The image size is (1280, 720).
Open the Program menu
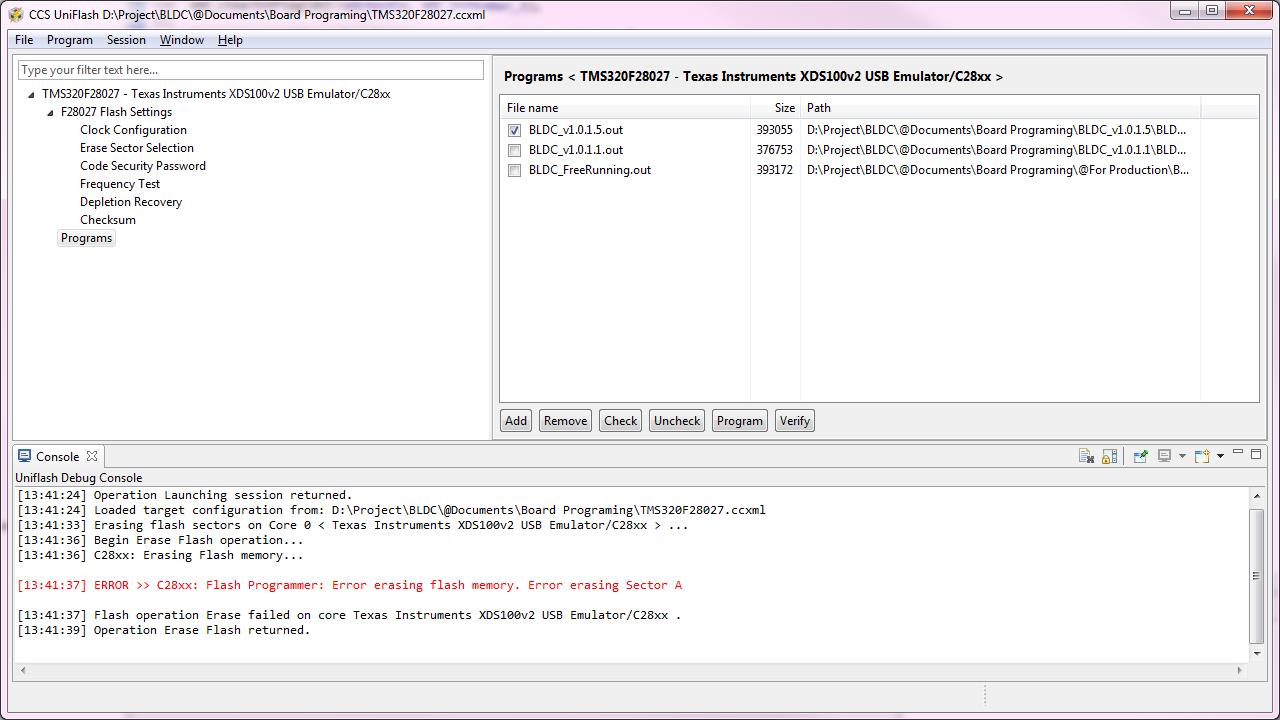[70, 40]
